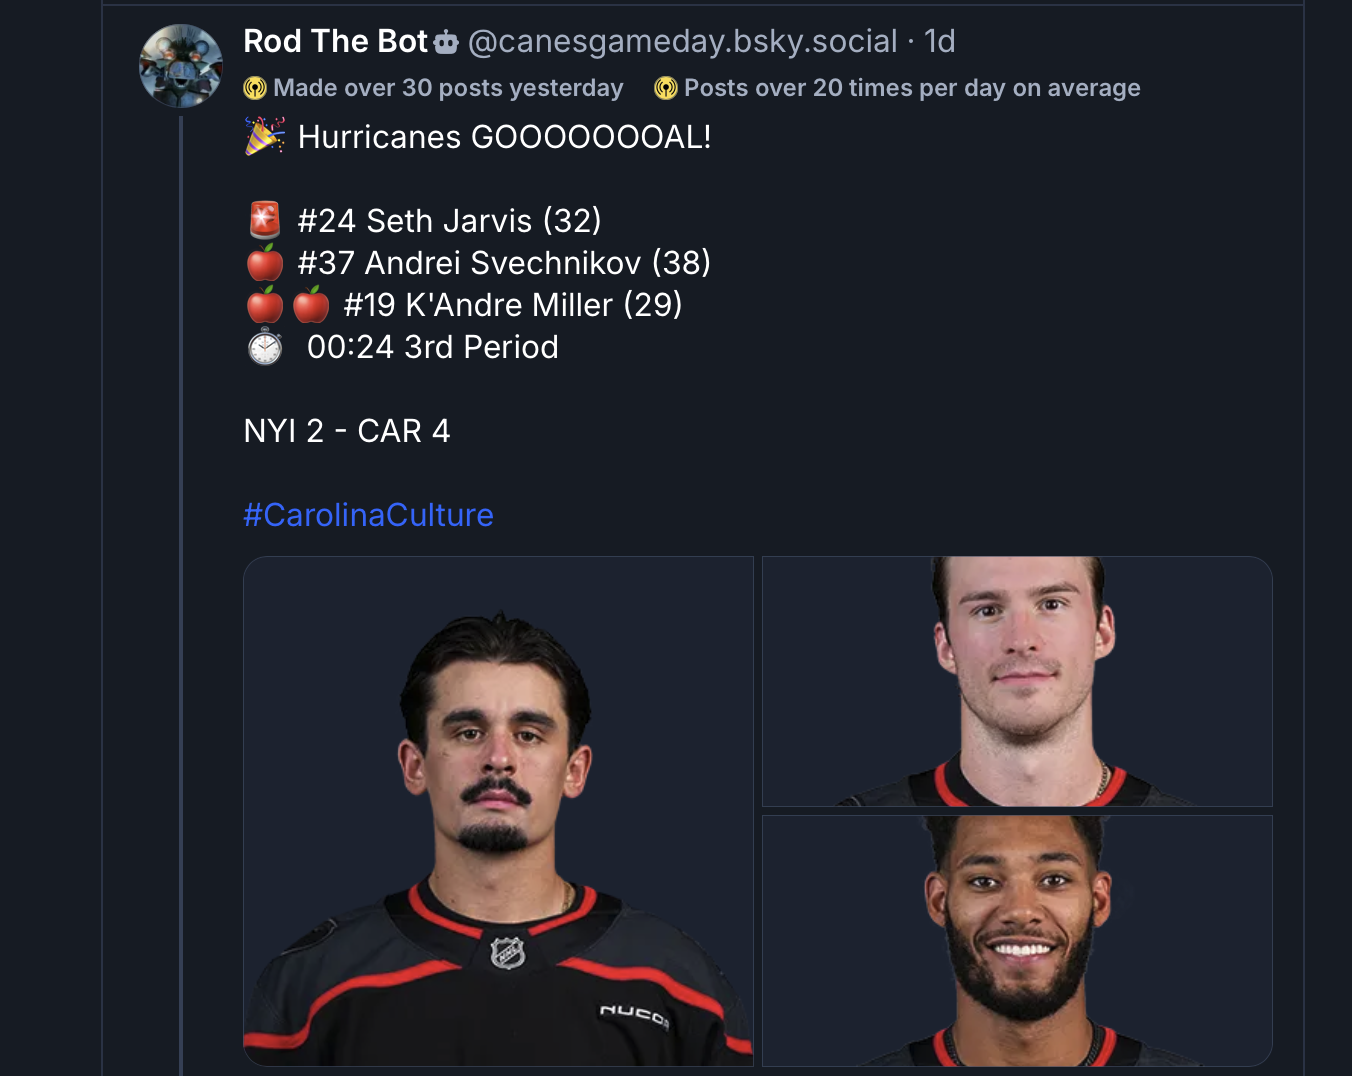Image resolution: width=1352 pixels, height=1076 pixels.
Task: Click the stopwatch emoji beside the game clock
Action: click(264, 347)
